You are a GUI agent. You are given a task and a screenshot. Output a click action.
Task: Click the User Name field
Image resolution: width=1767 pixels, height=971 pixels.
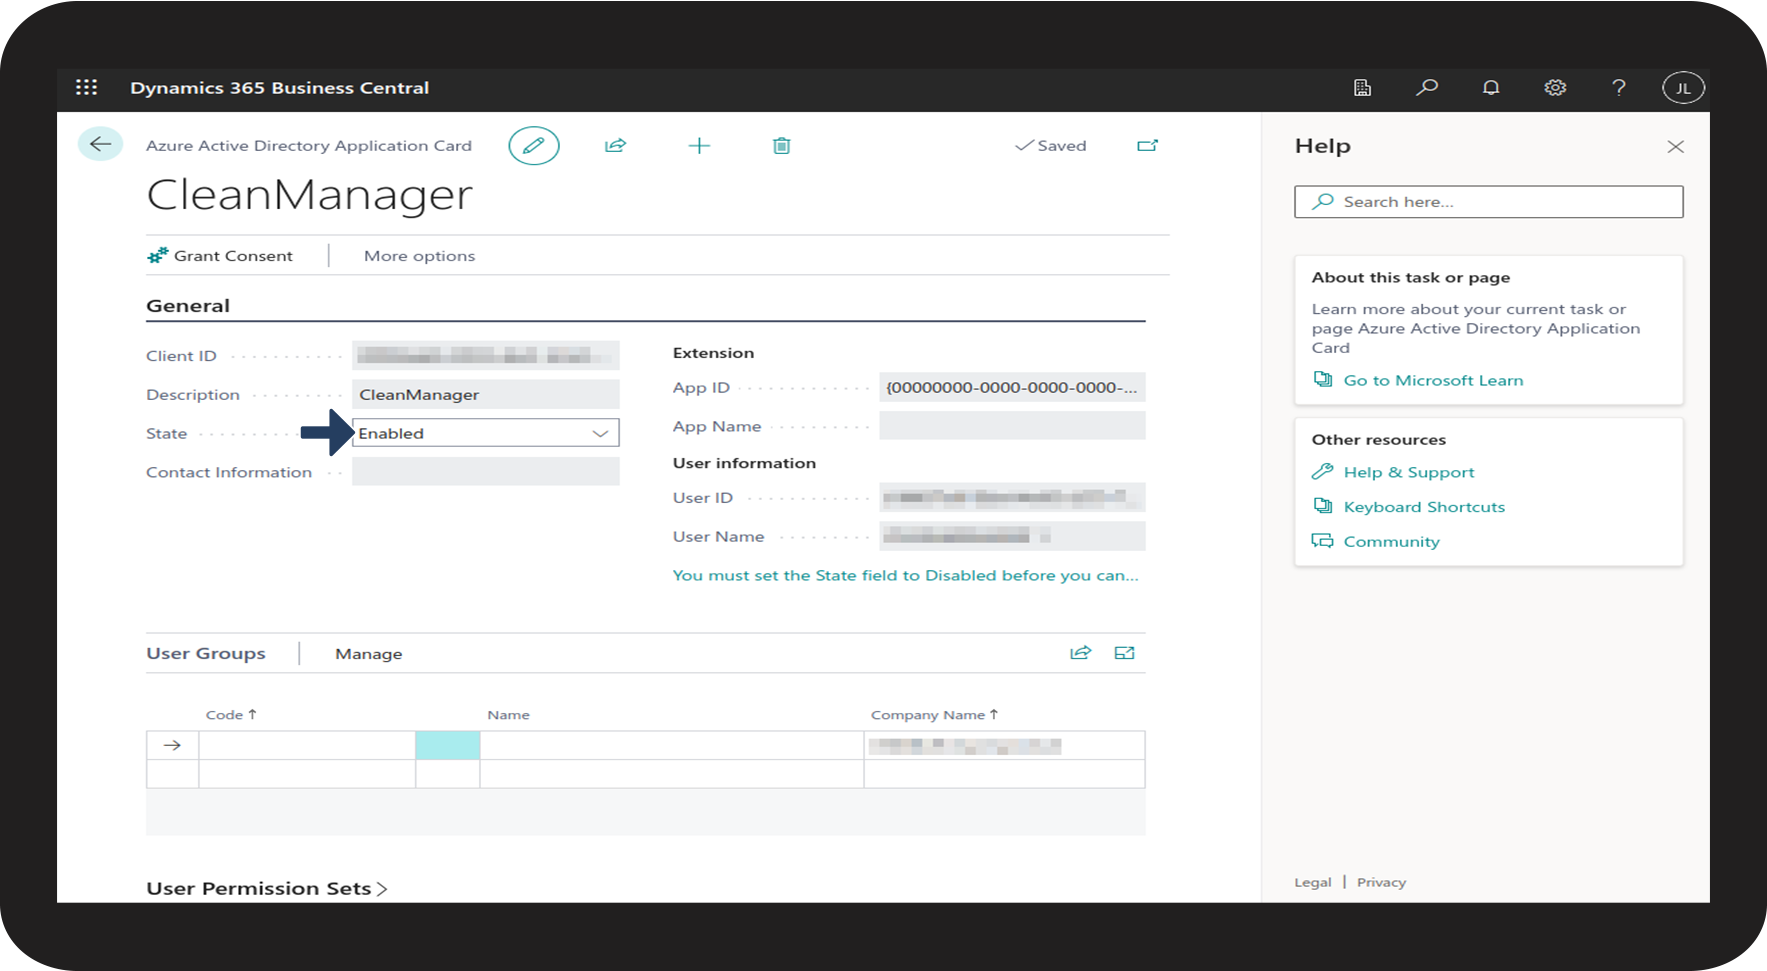[1012, 536]
